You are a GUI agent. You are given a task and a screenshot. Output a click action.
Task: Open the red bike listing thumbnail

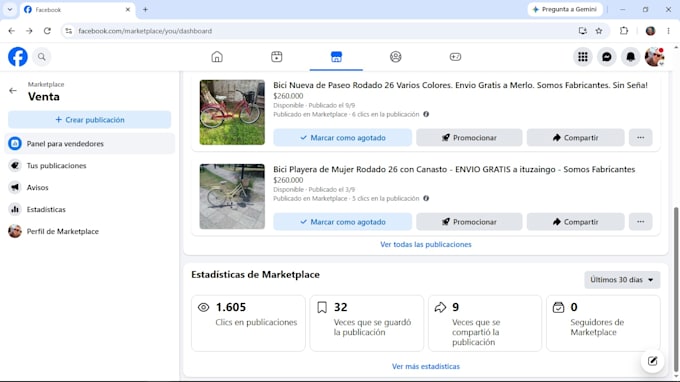click(x=232, y=112)
